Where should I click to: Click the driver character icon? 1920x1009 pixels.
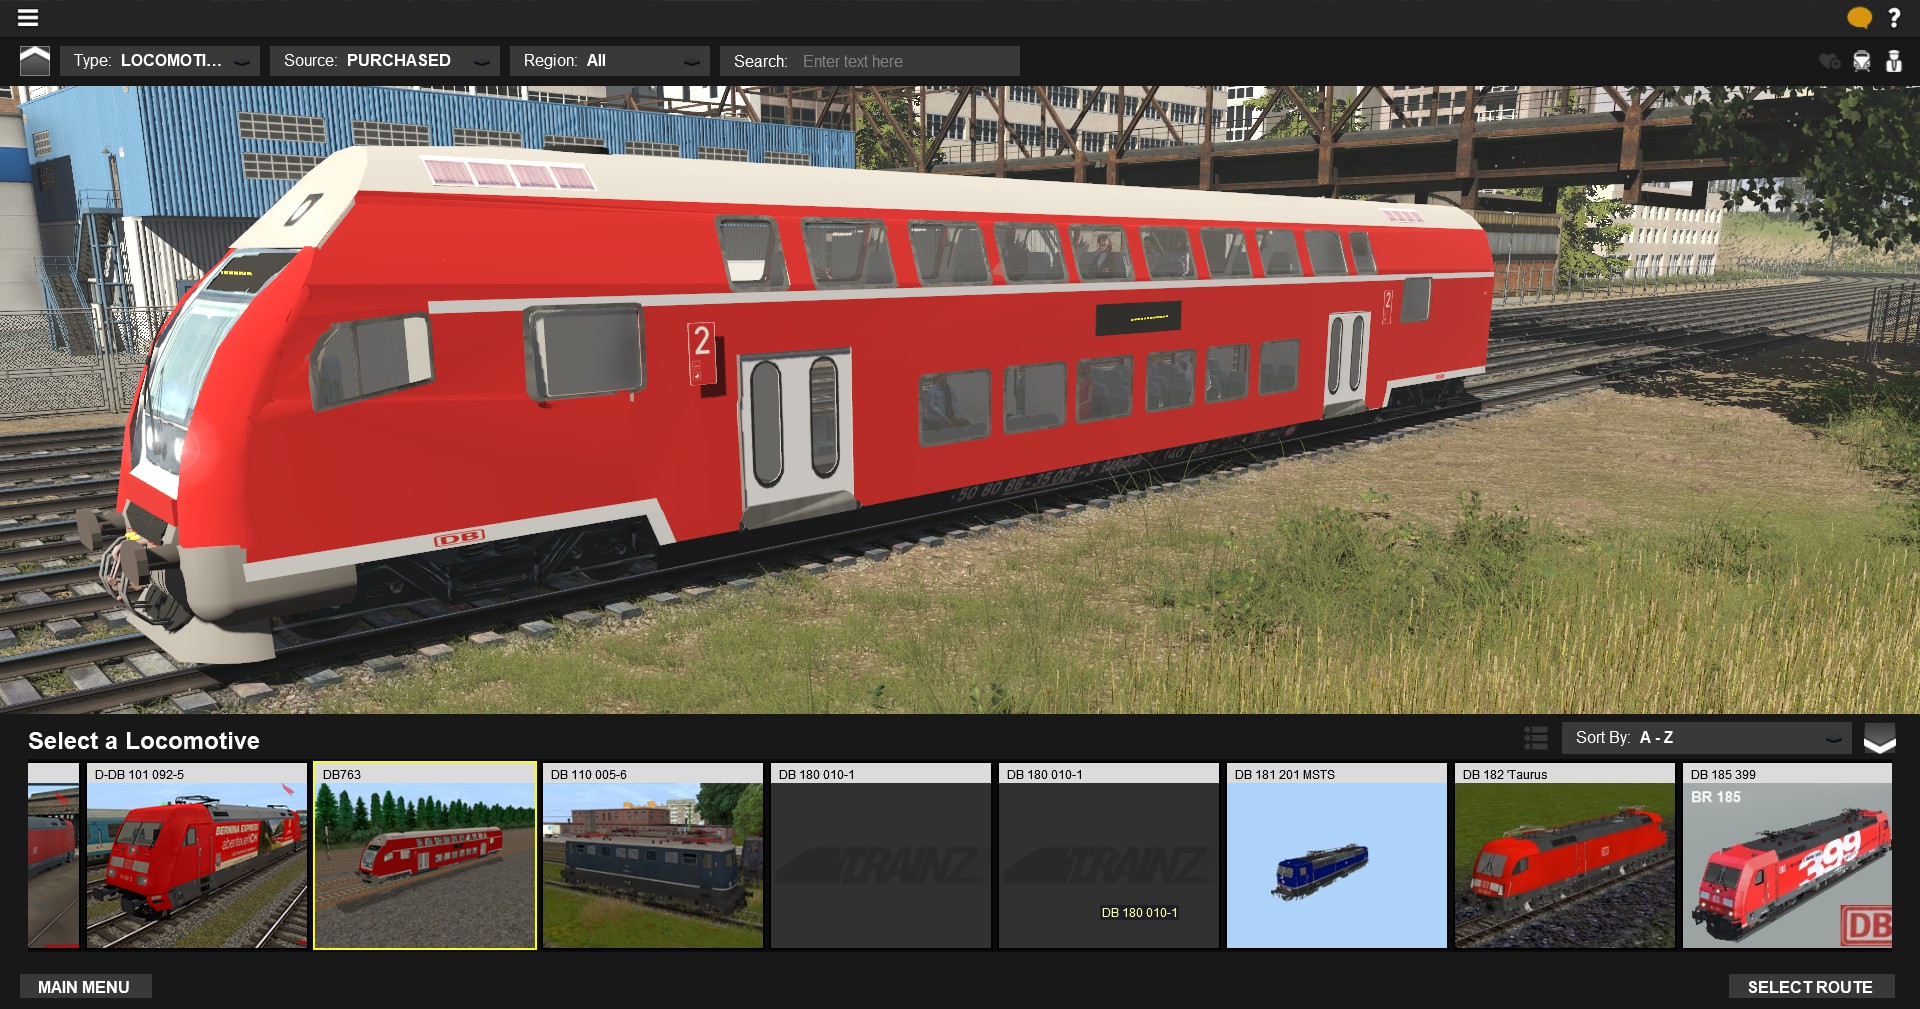1894,61
